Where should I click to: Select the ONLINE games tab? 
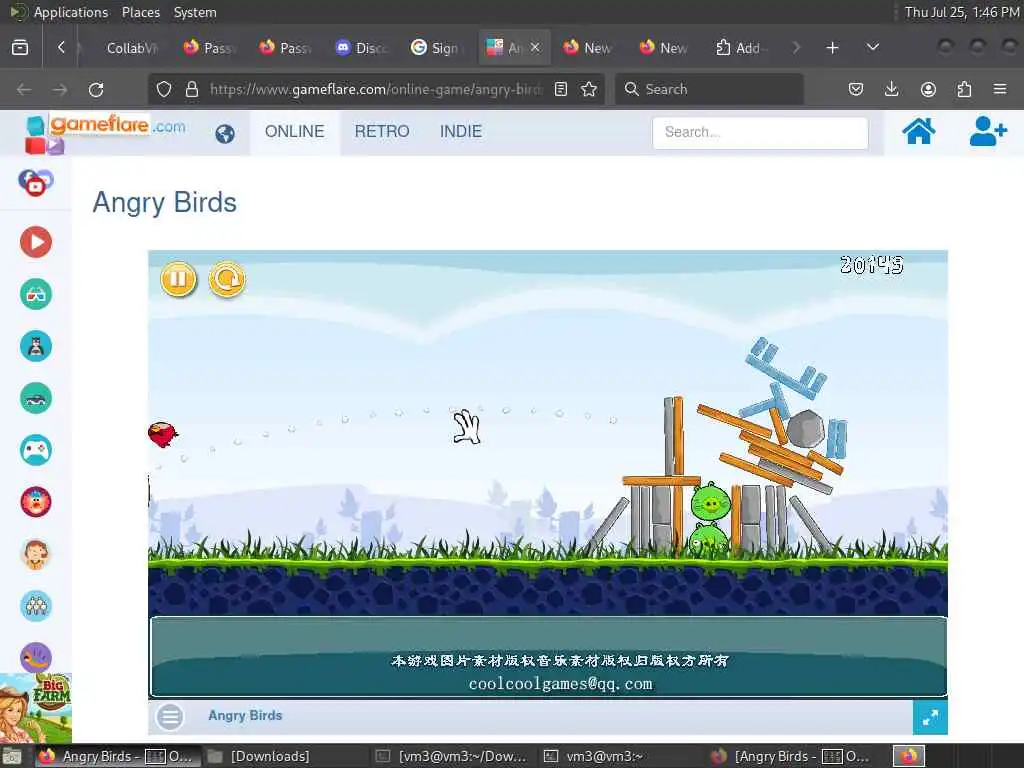[x=295, y=131]
